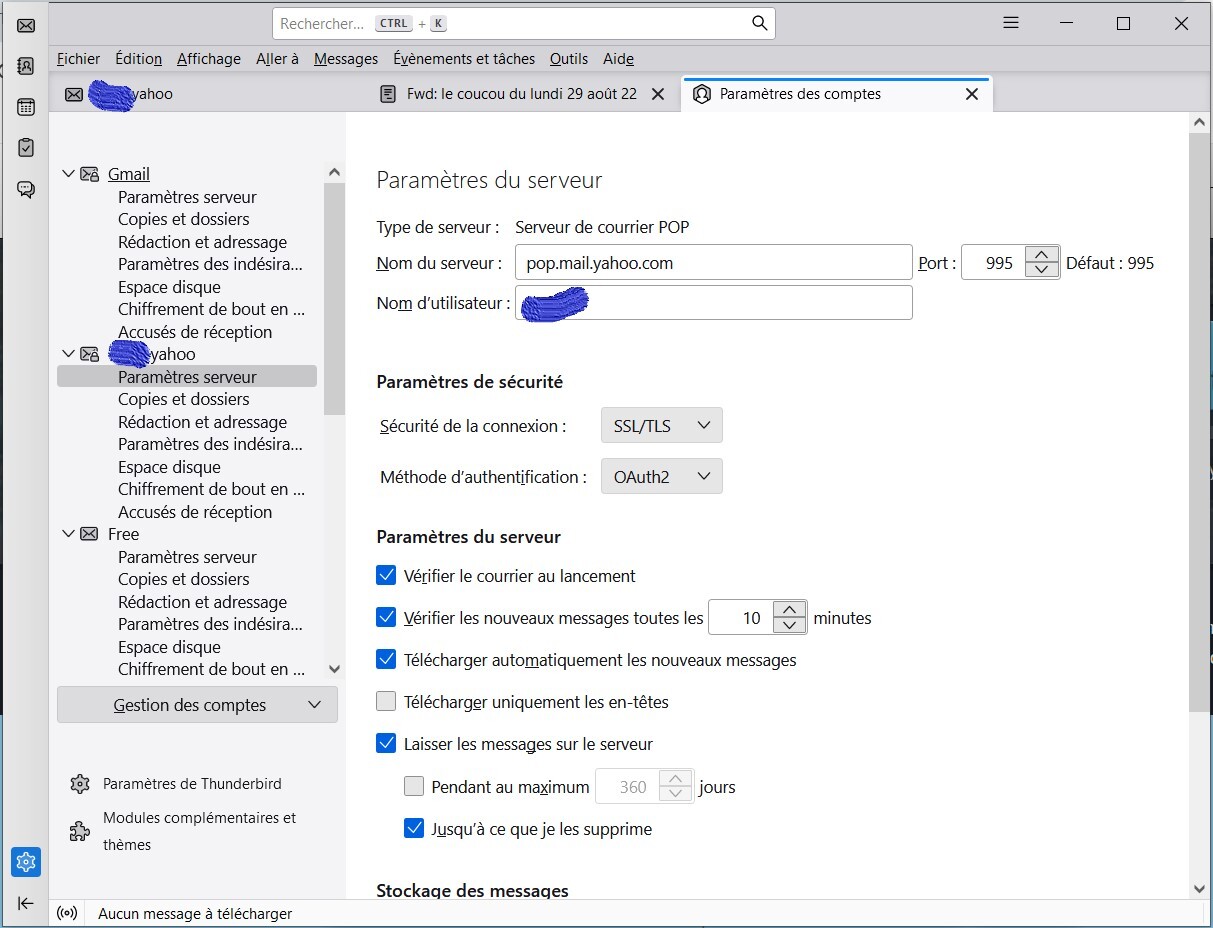
Task: Collapse the yahoo account tree
Action: [x=68, y=354]
